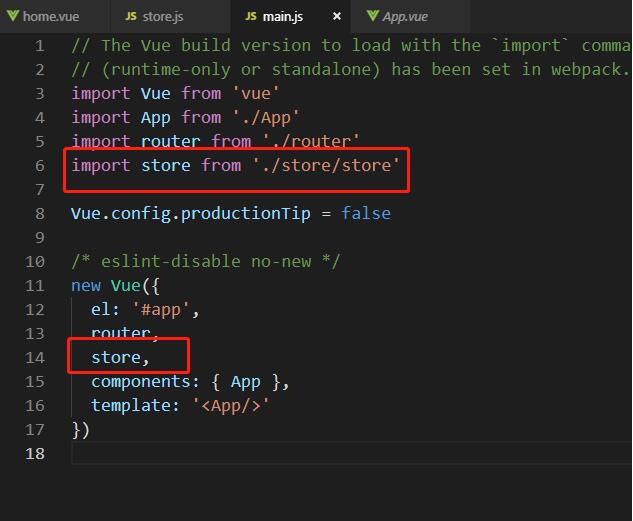Click 'components: { App },' on line 15
This screenshot has height=521, width=633.
click(190, 382)
